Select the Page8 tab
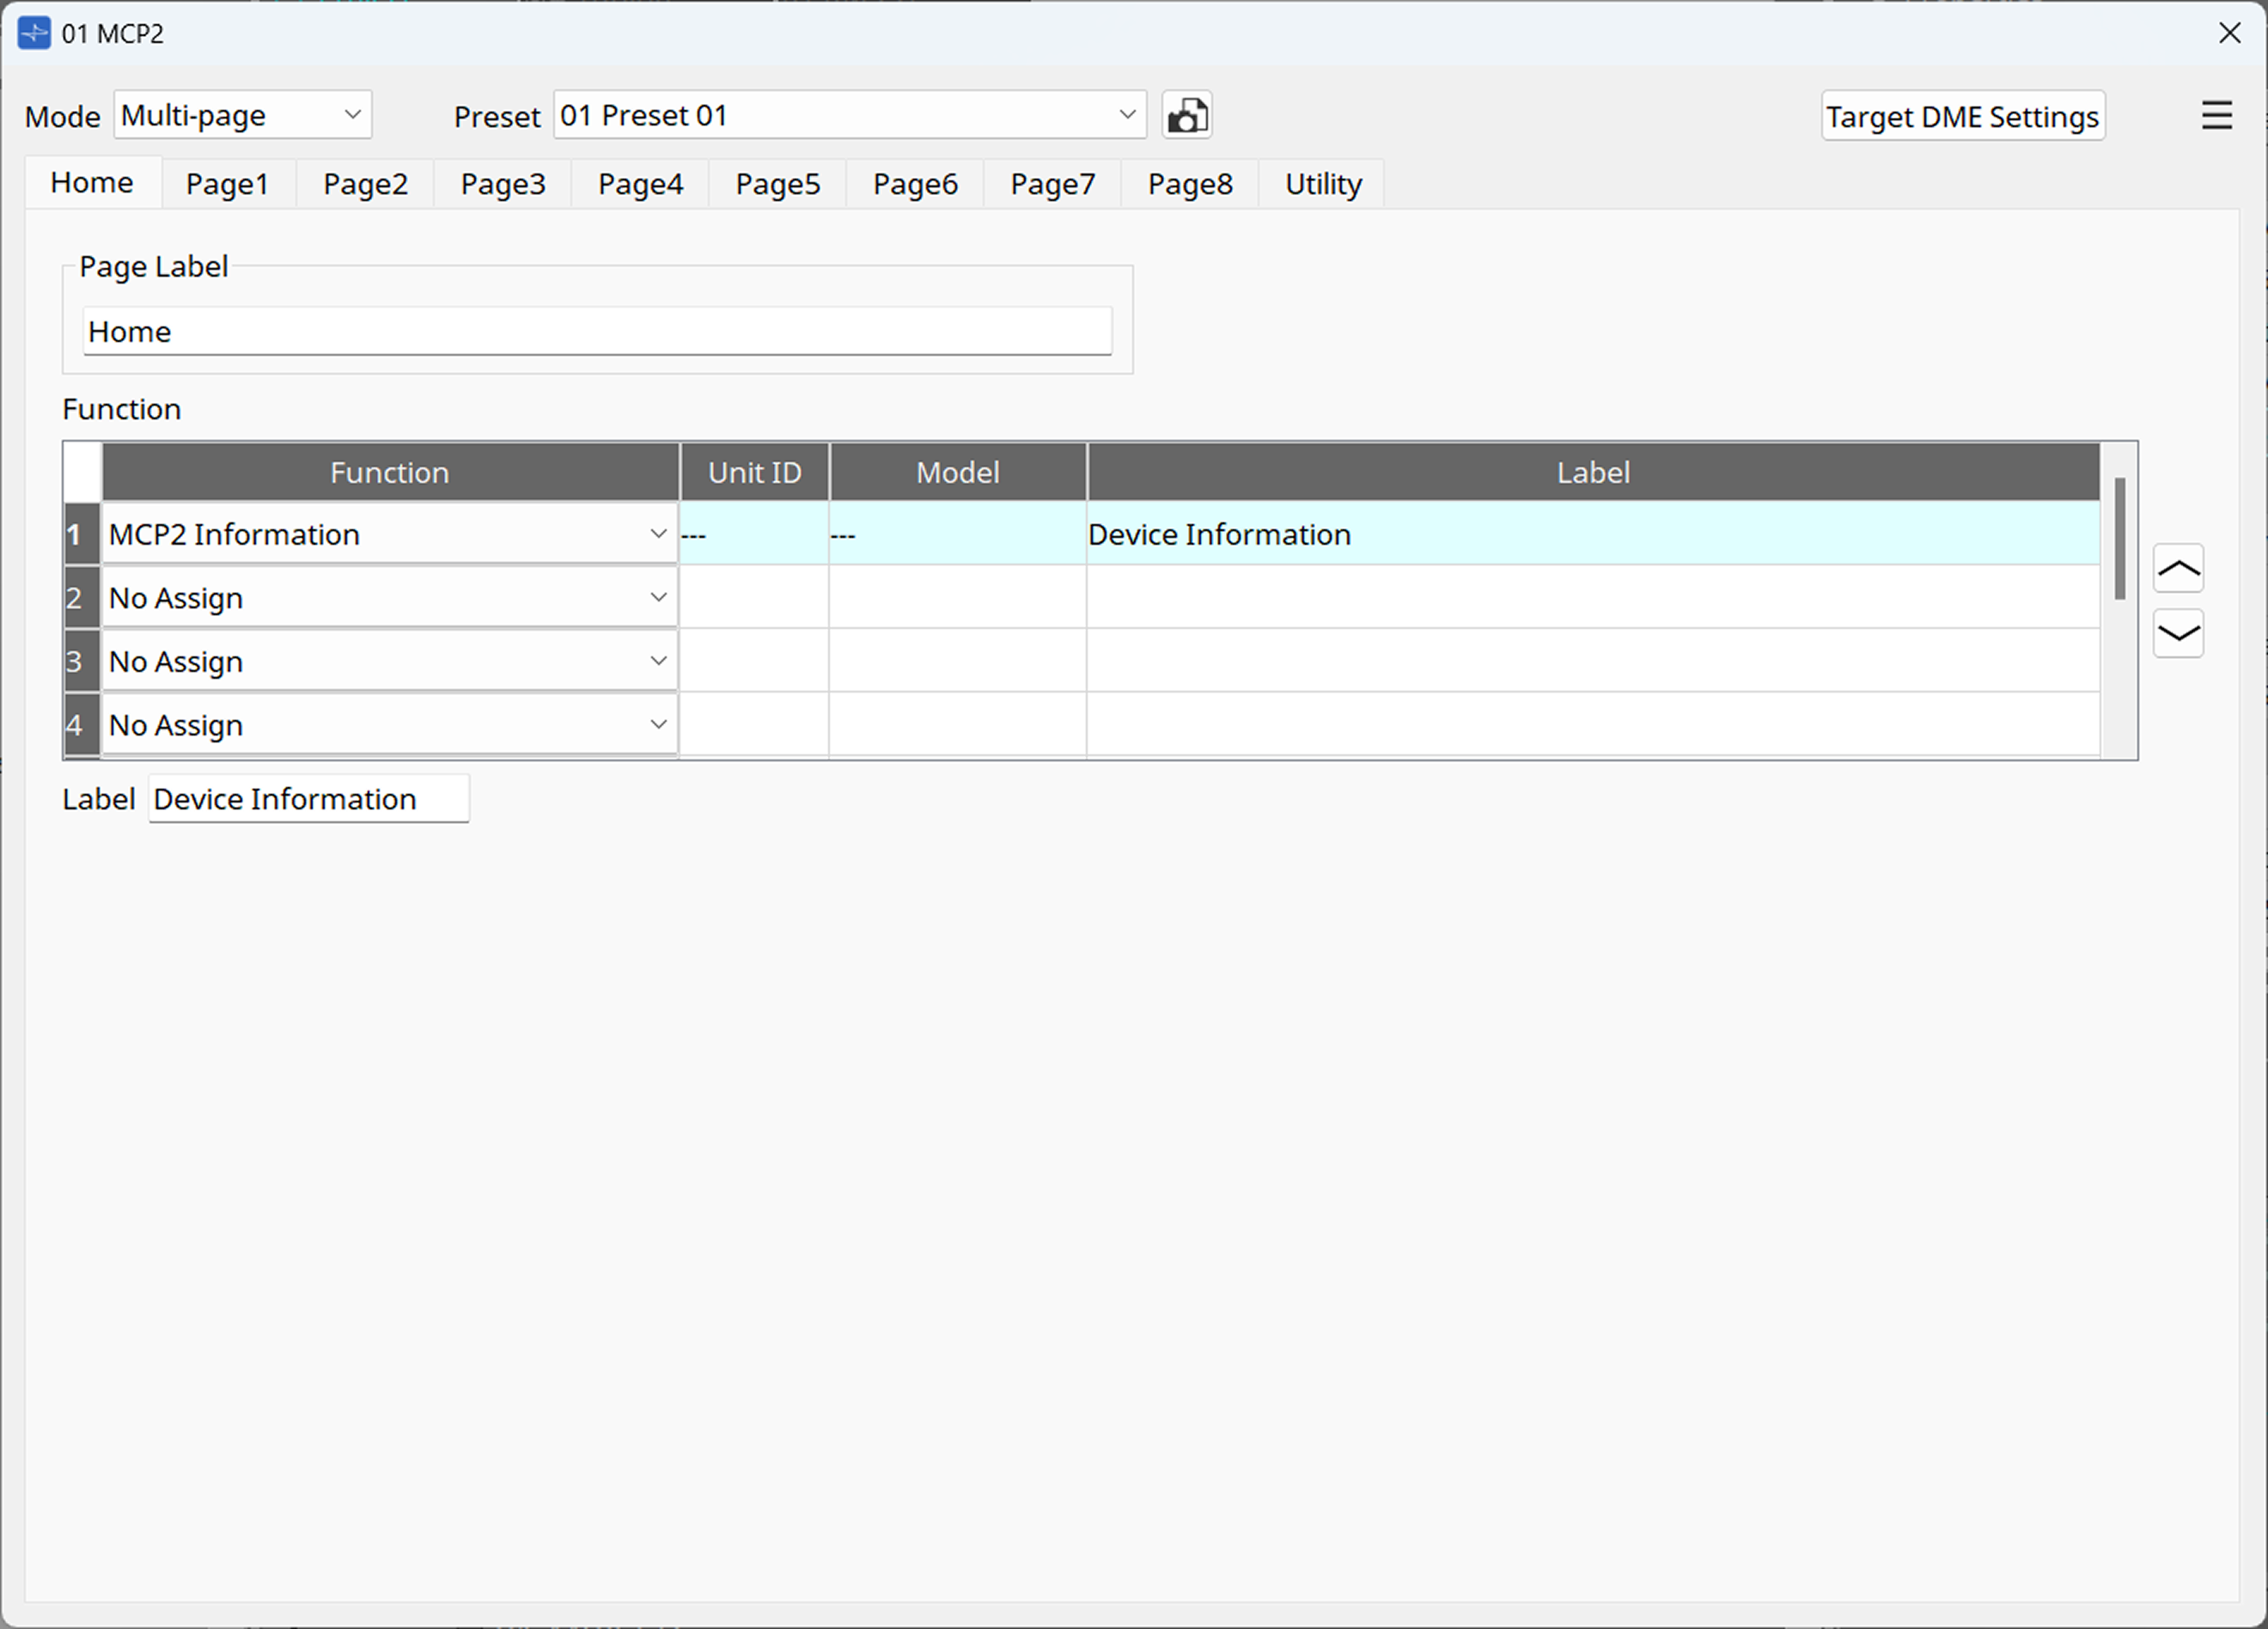This screenshot has height=1629, width=2268. click(1189, 183)
